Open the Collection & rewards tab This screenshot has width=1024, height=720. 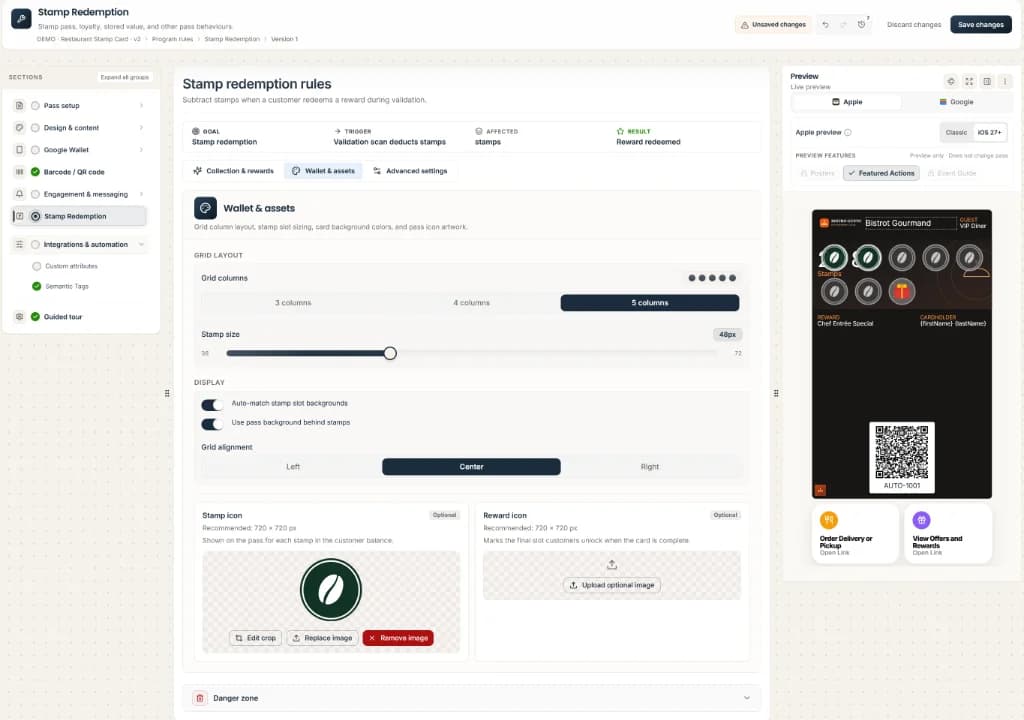[233, 171]
